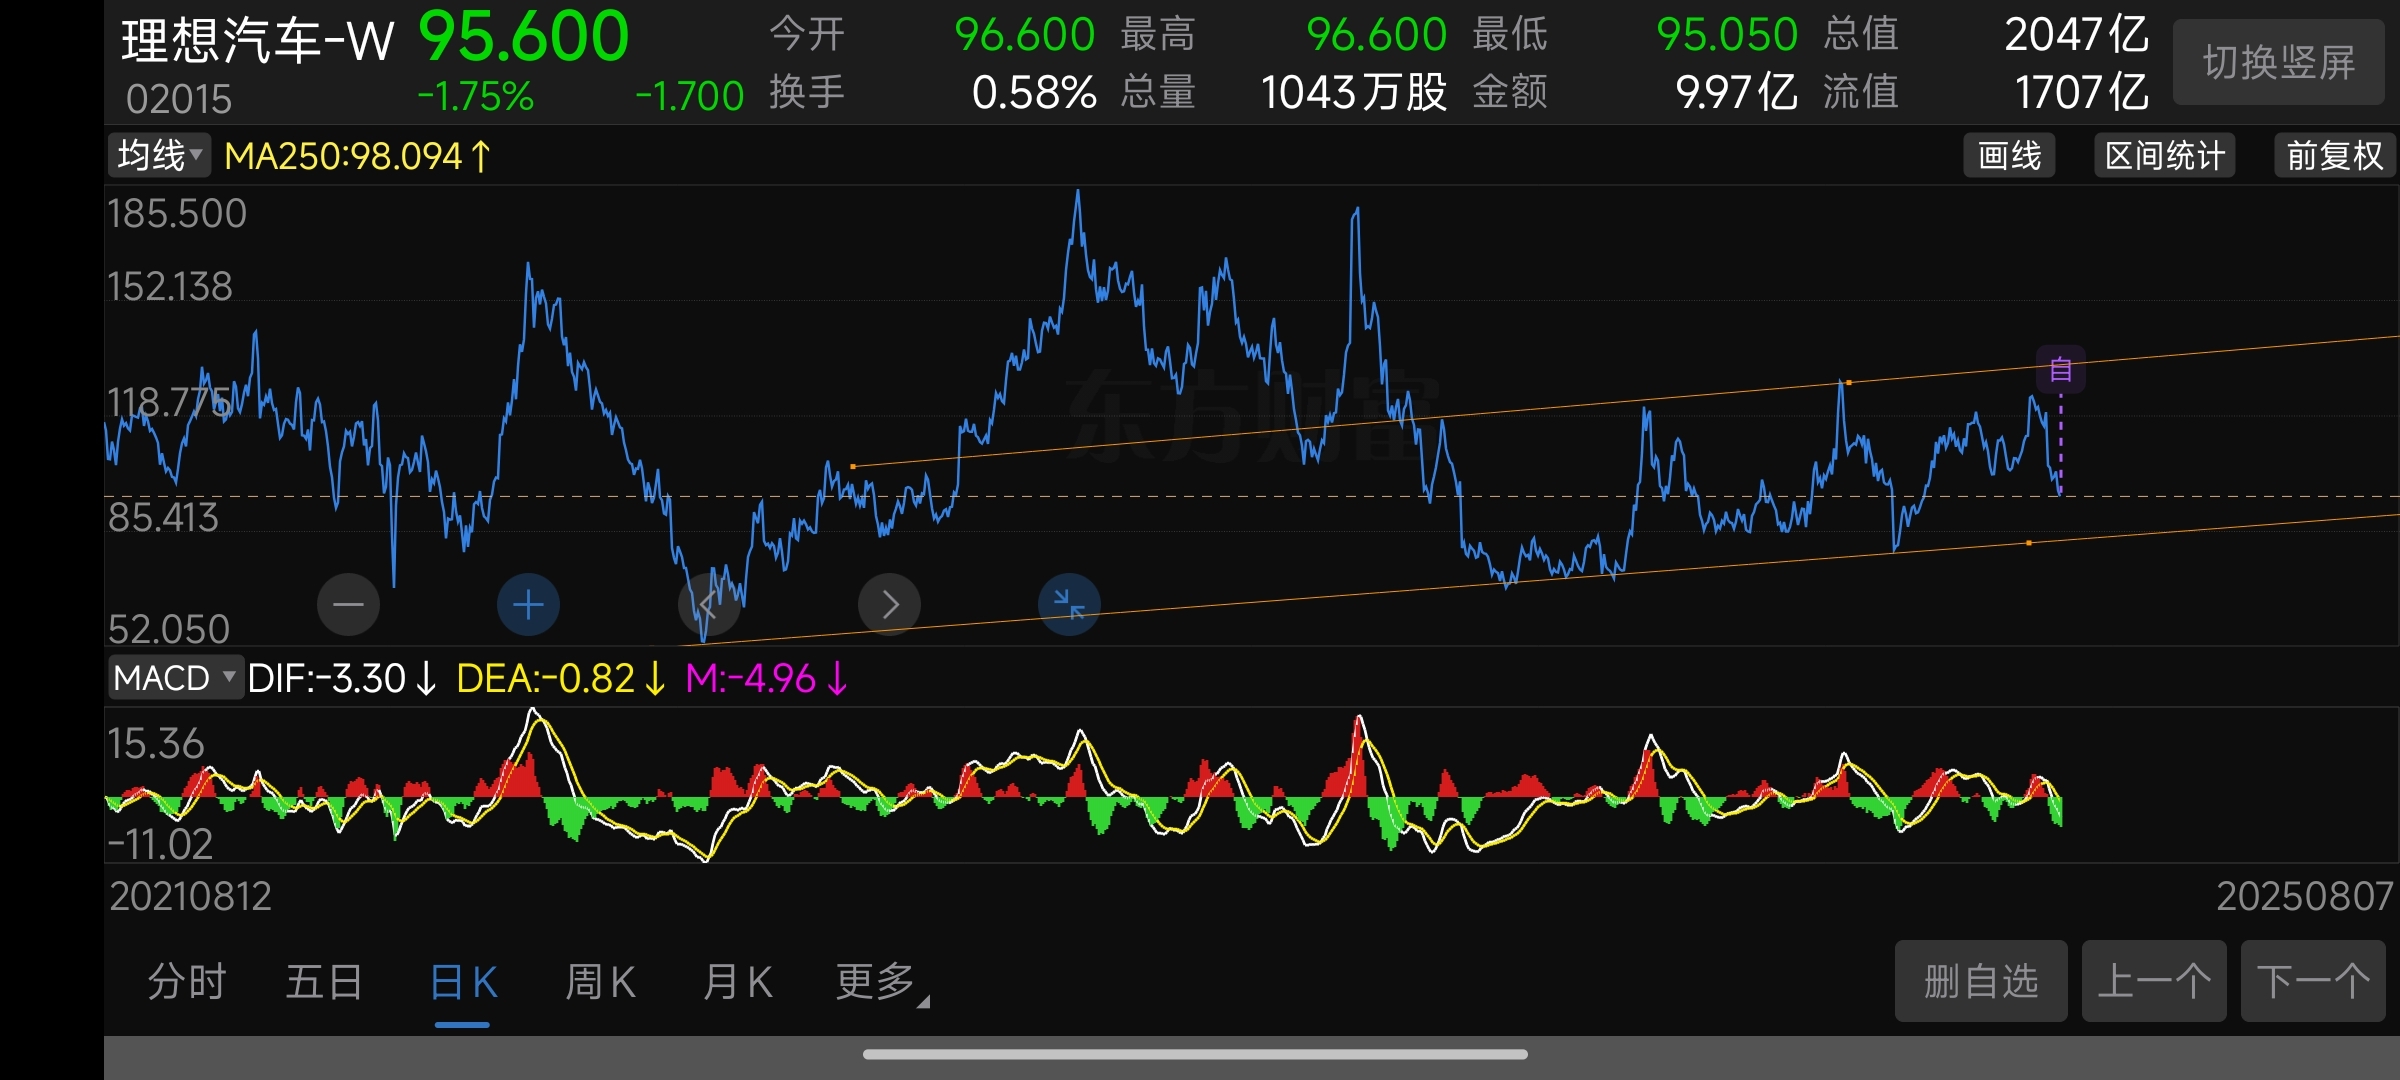The height and width of the screenshot is (1080, 2400).
Task: Move chart left with back arrow icon
Action: point(709,604)
